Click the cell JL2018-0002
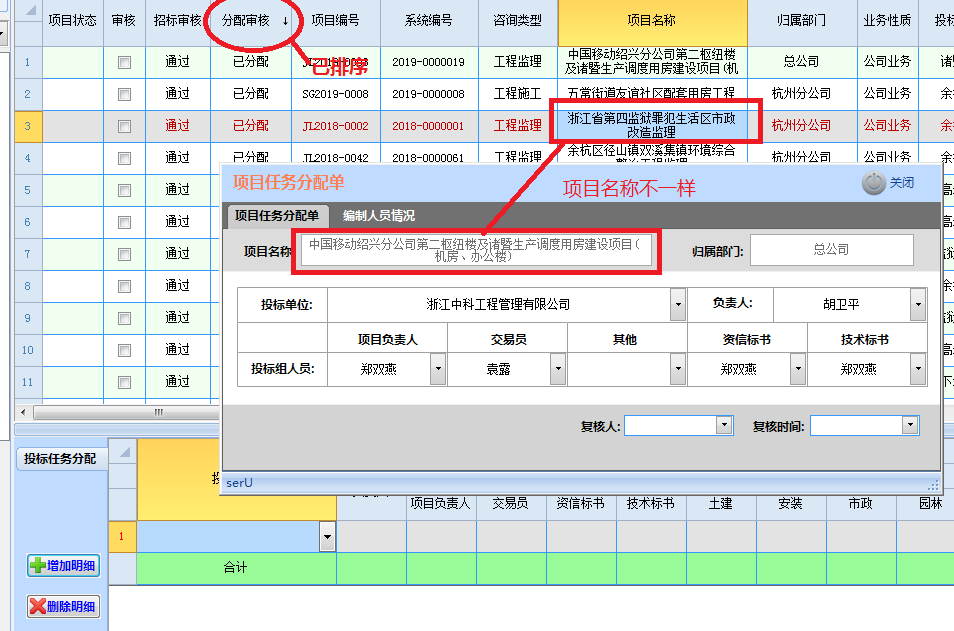The height and width of the screenshot is (631, 954). tap(336, 127)
